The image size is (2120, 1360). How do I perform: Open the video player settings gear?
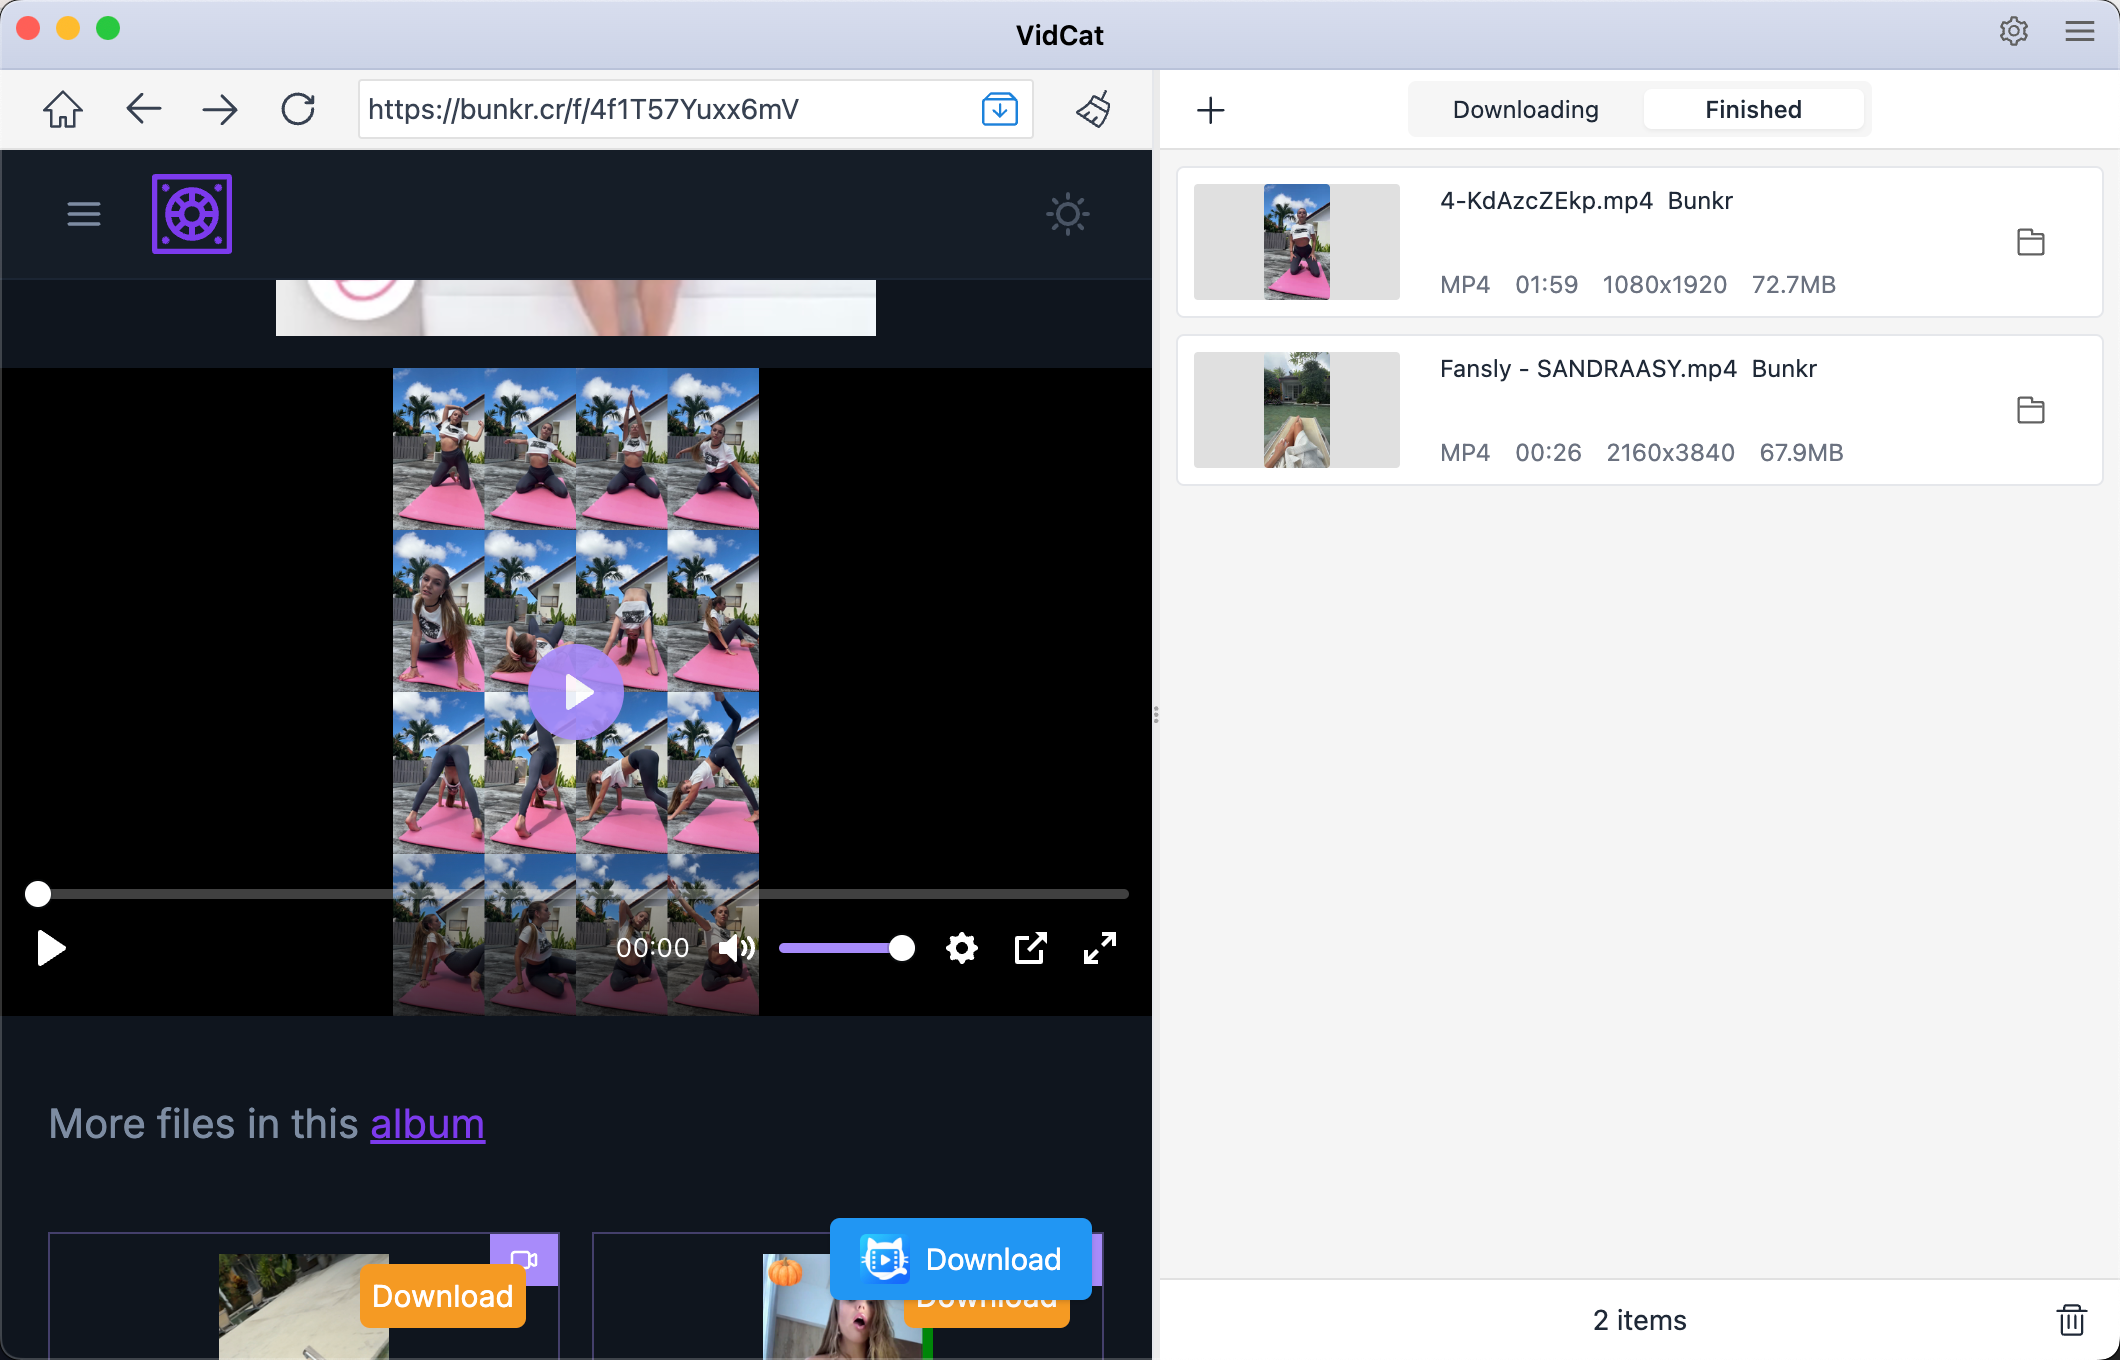[962, 948]
